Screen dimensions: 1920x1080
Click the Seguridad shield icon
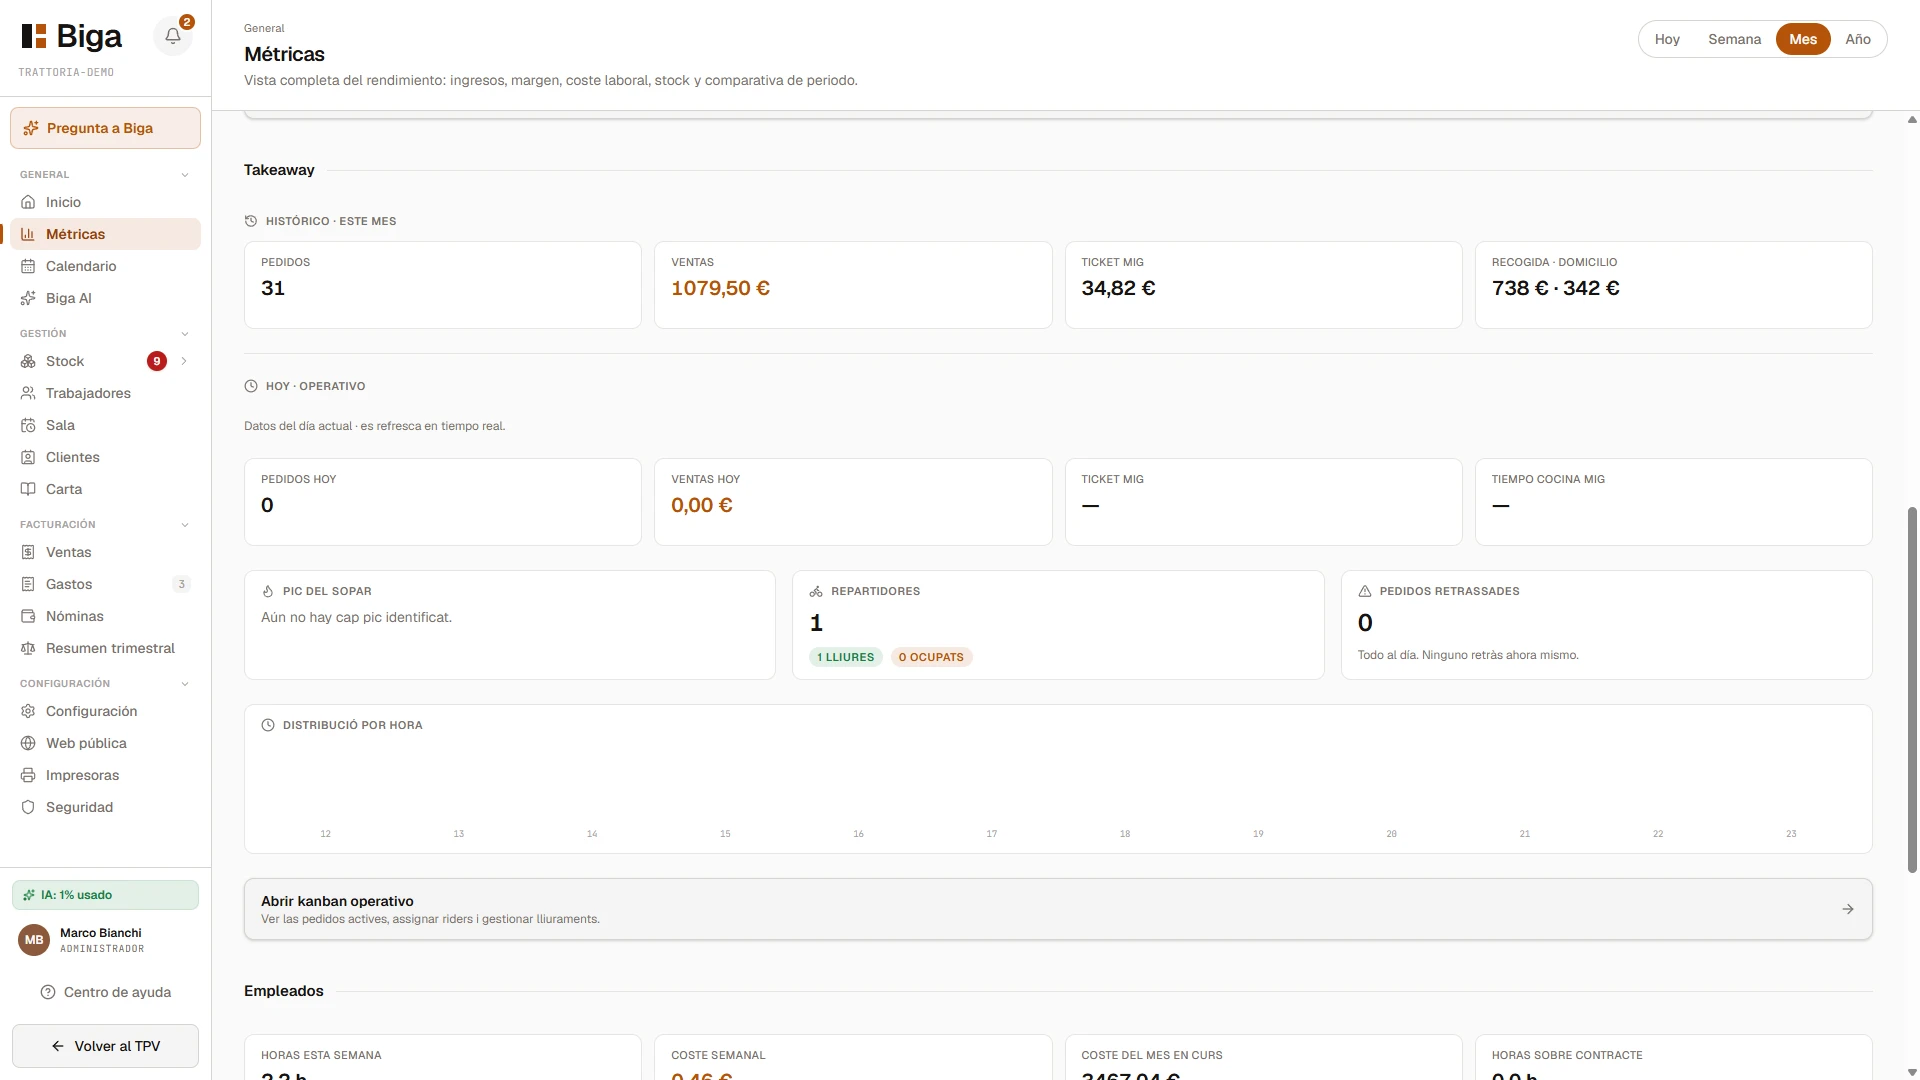tap(28, 807)
